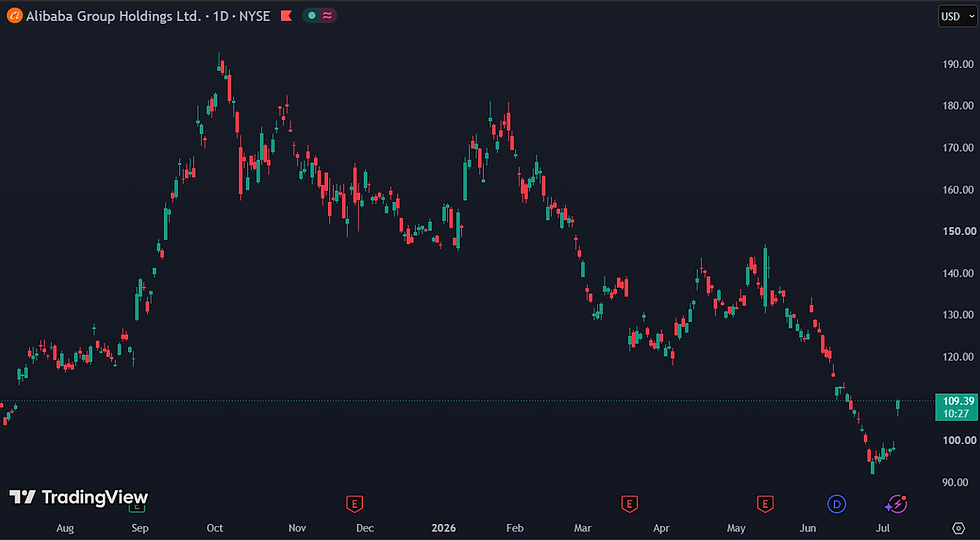Click the Jul label on time axis
This screenshot has height=540, width=980.
point(882,528)
